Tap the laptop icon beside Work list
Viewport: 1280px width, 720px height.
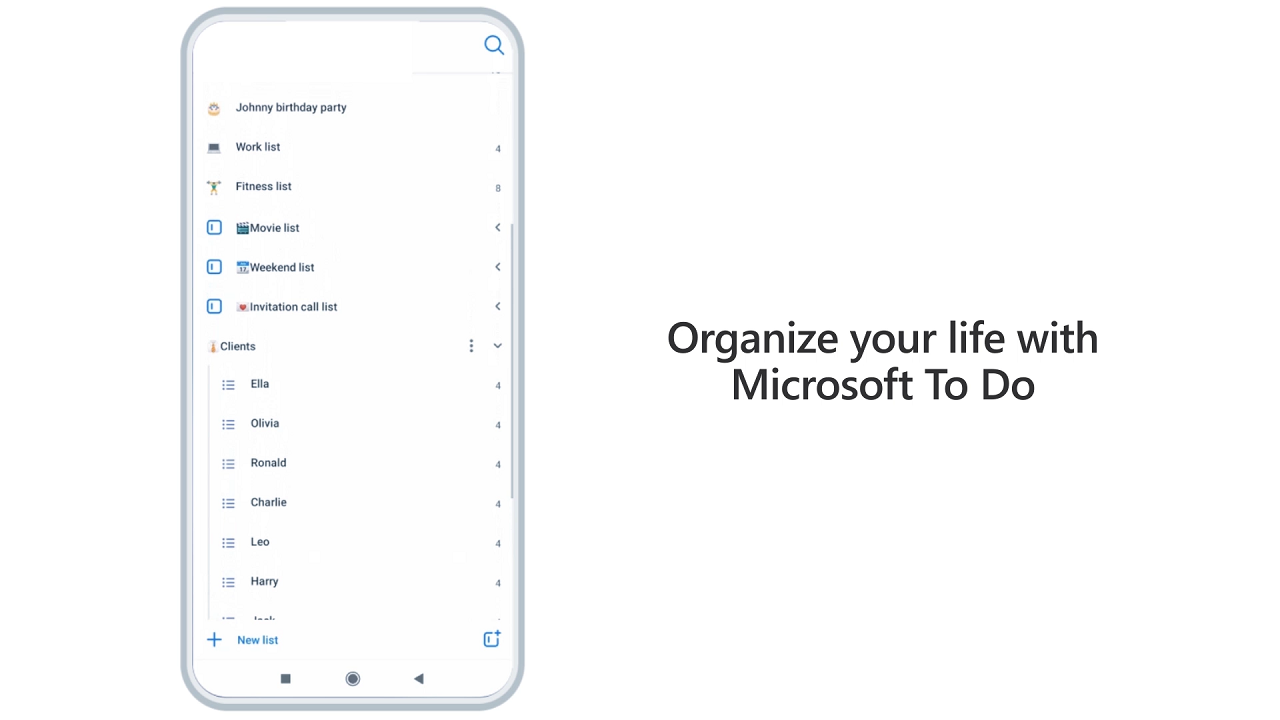coord(213,147)
